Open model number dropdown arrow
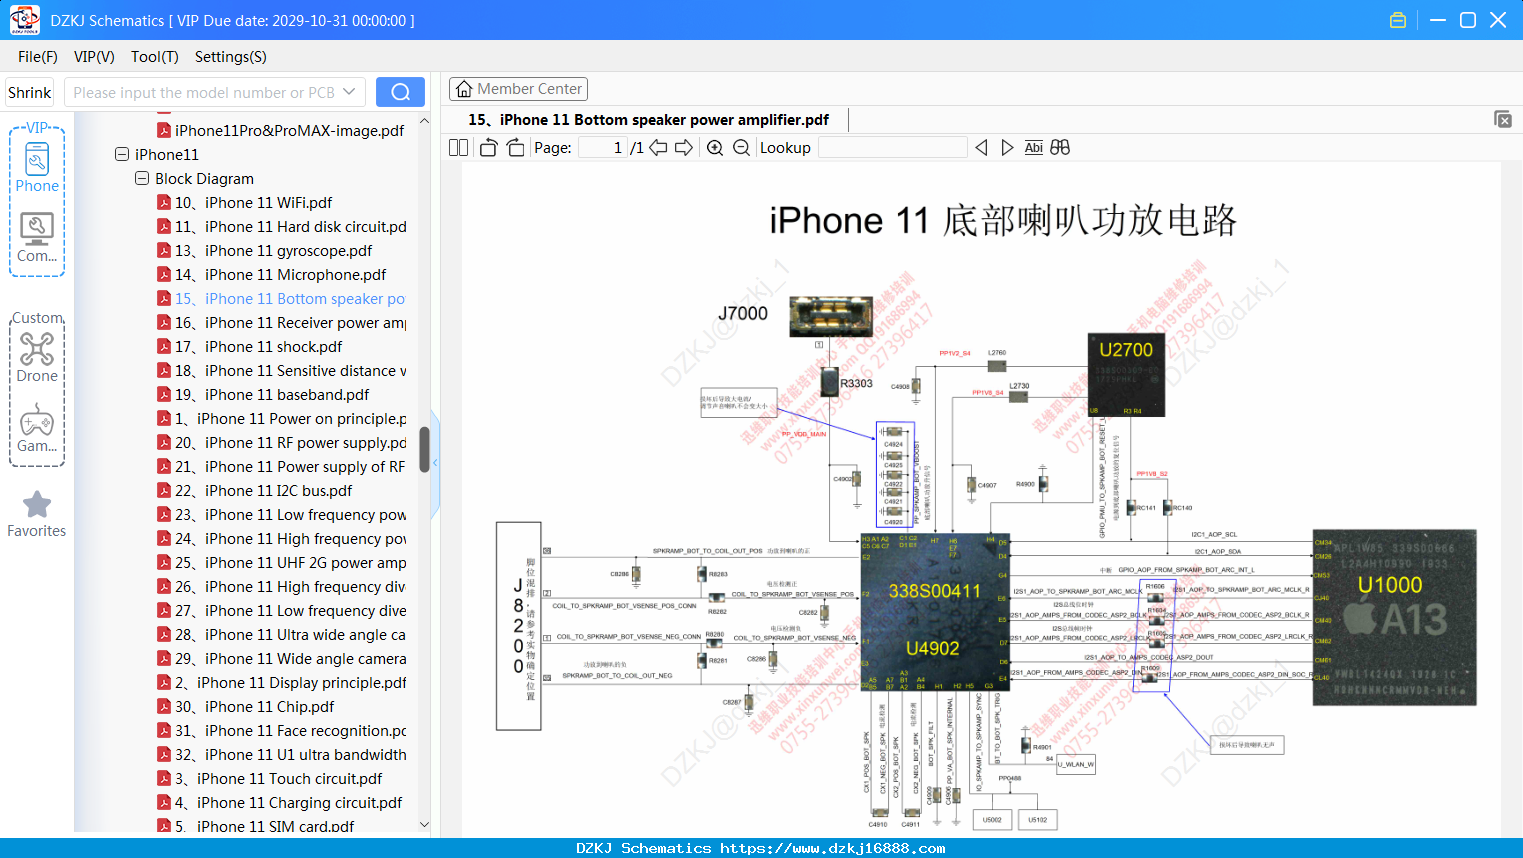The width and height of the screenshot is (1523, 858). (x=349, y=92)
